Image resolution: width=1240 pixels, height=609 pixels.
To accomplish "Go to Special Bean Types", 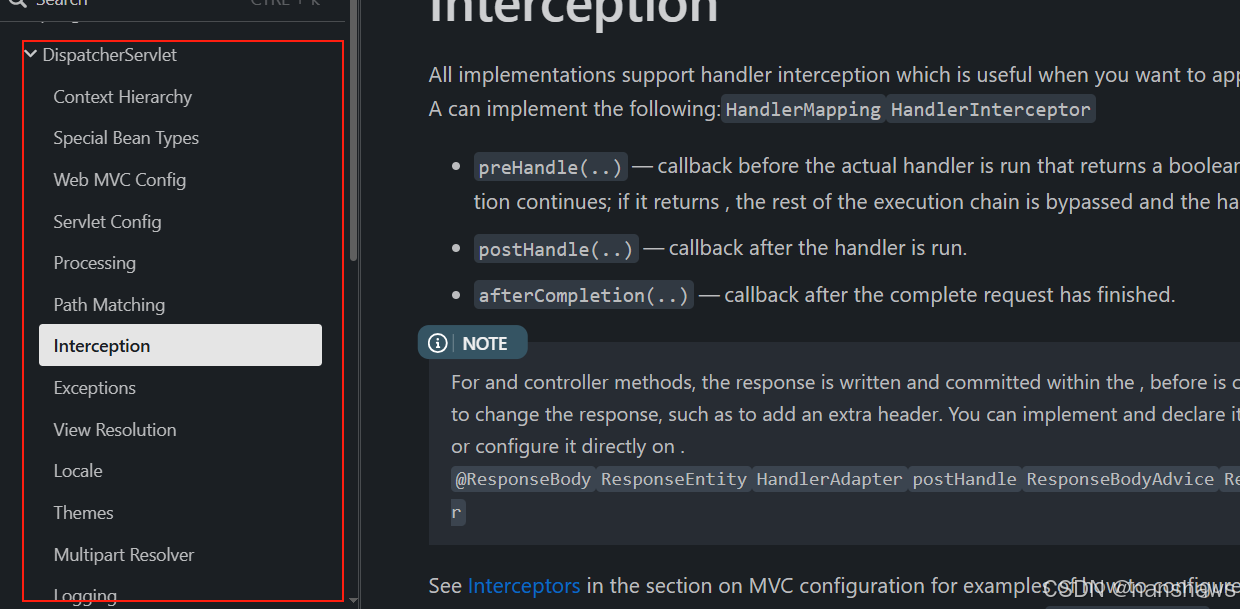I will (126, 138).
